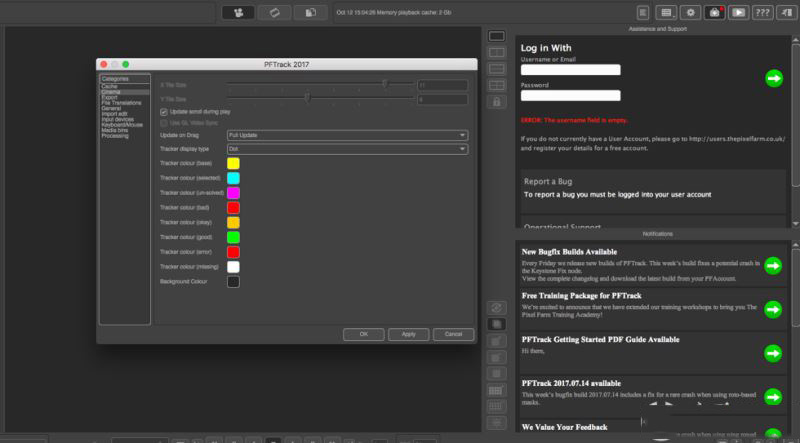This screenshot has width=800, height=443.
Task: Select stacked two-row viewport layout icon
Action: pyautogui.click(x=496, y=68)
